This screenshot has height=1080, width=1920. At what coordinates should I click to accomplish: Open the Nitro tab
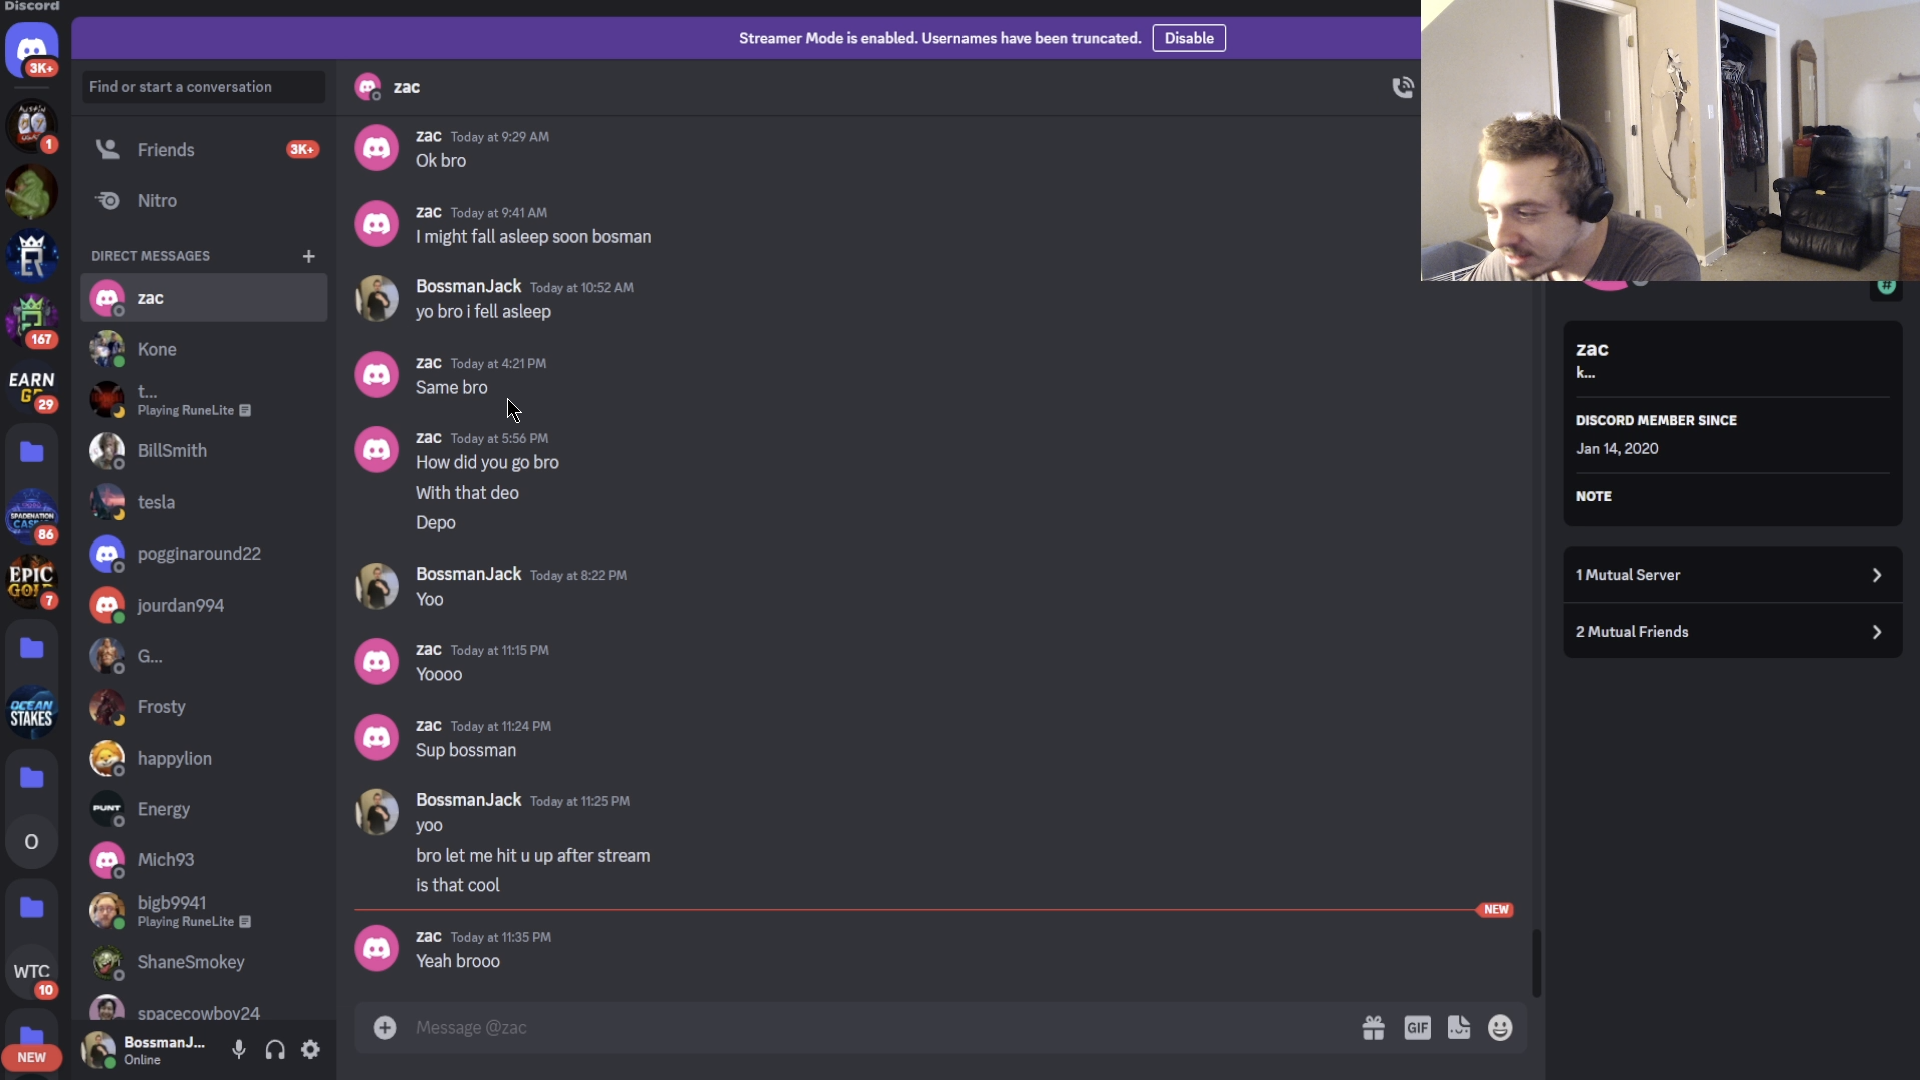(x=204, y=201)
